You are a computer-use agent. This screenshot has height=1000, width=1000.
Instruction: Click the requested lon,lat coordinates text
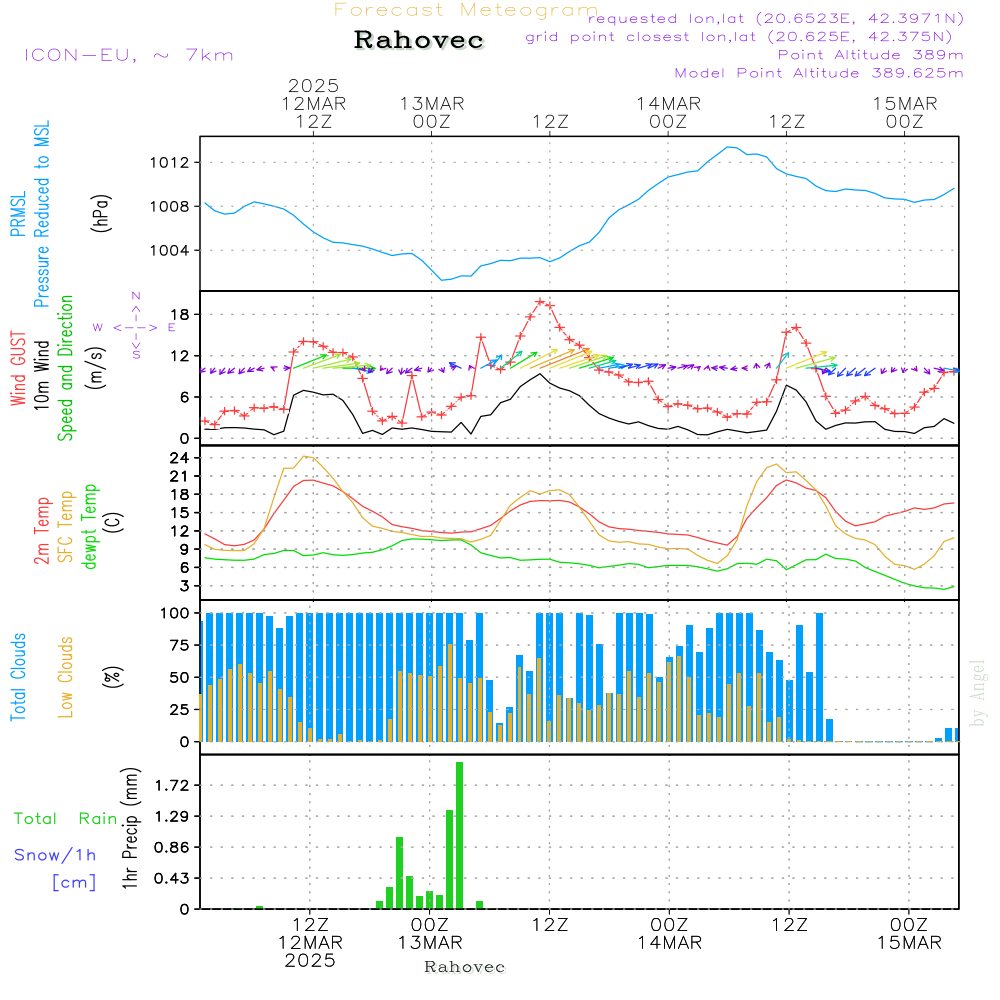click(x=775, y=19)
